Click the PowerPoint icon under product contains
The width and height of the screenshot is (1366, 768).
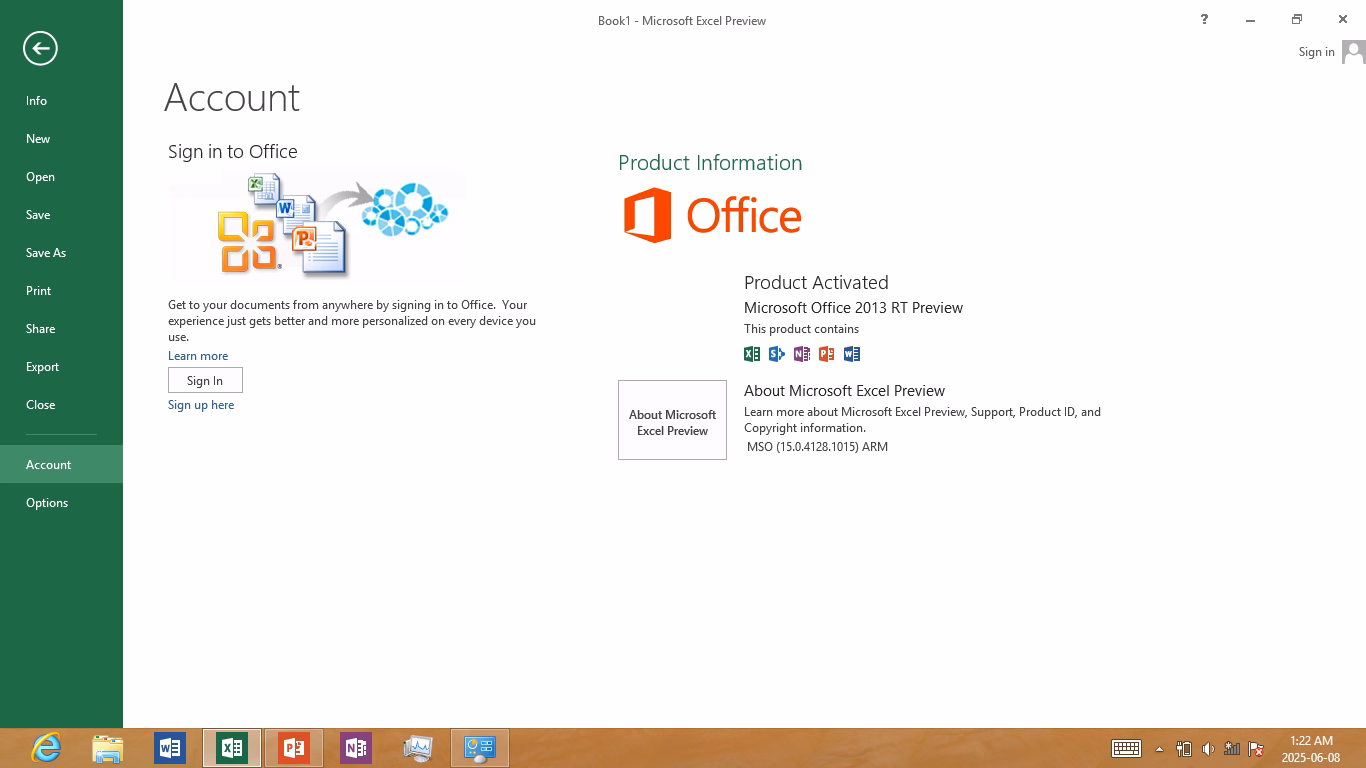coord(827,354)
